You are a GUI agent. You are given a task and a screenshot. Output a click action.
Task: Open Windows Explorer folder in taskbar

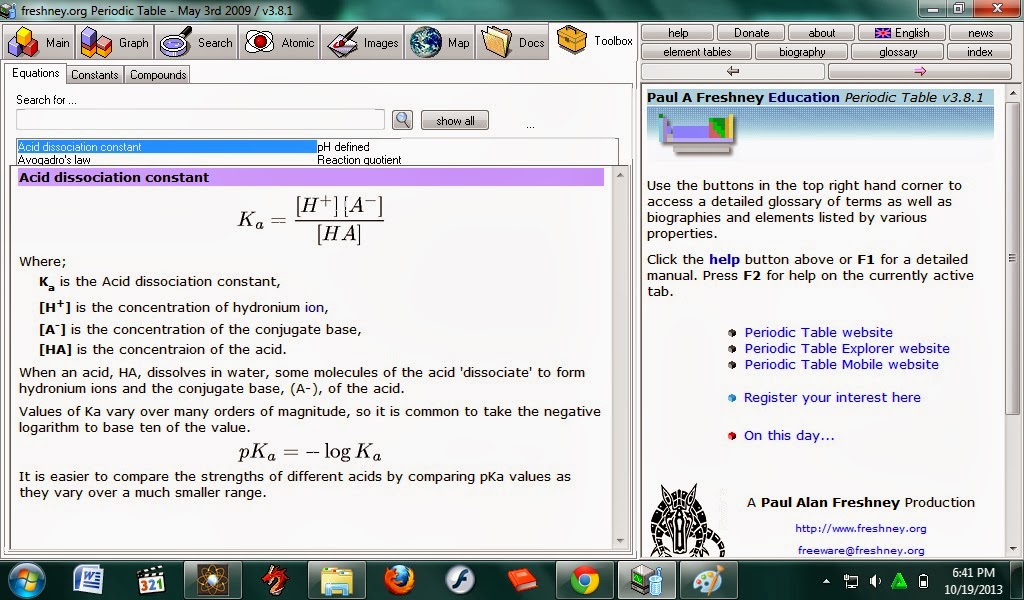(x=337, y=580)
